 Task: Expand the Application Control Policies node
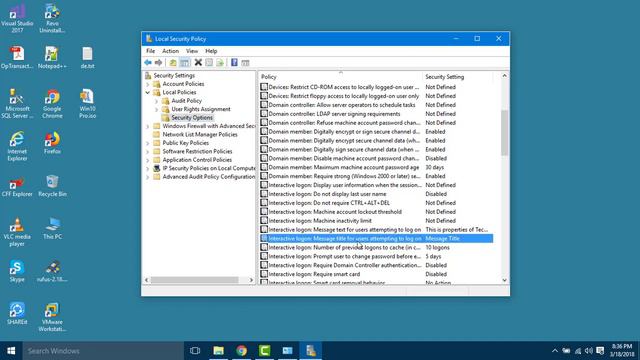click(148, 160)
